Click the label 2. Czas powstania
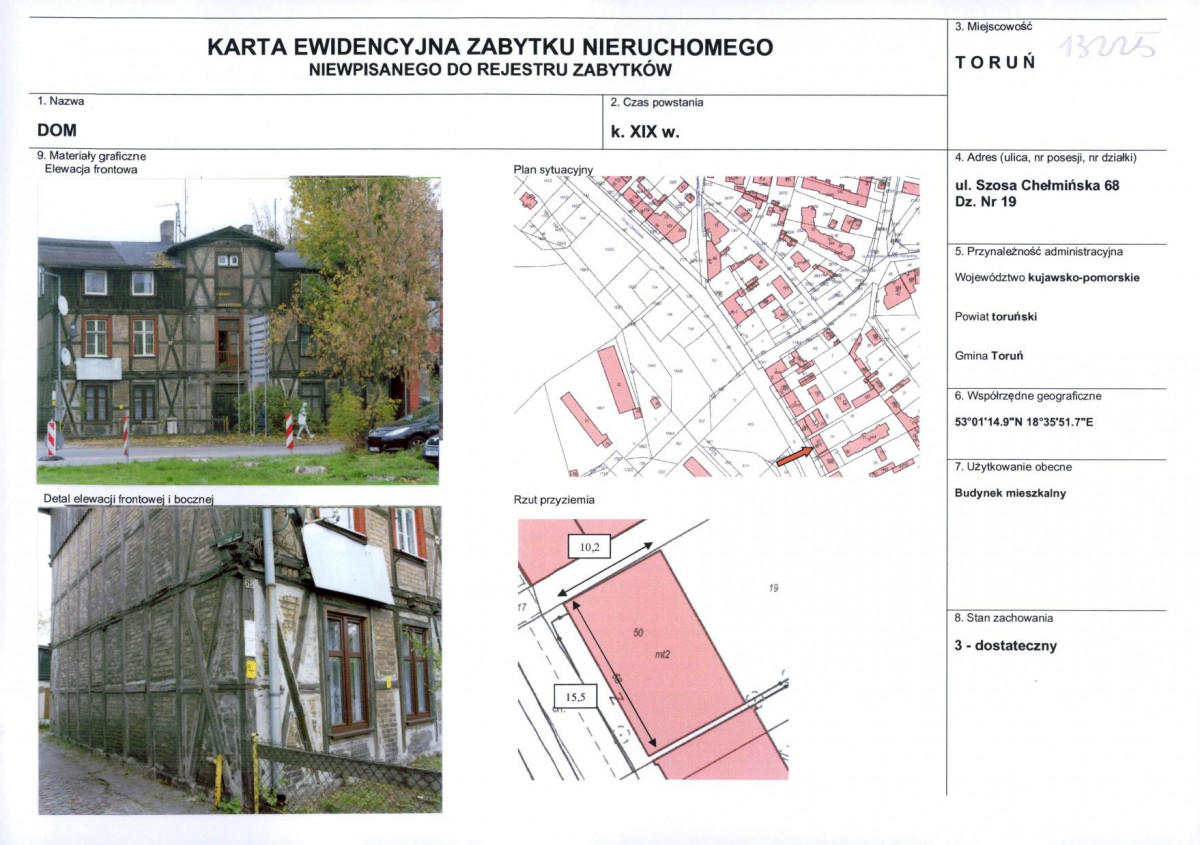The width and height of the screenshot is (1200, 845). (657, 102)
